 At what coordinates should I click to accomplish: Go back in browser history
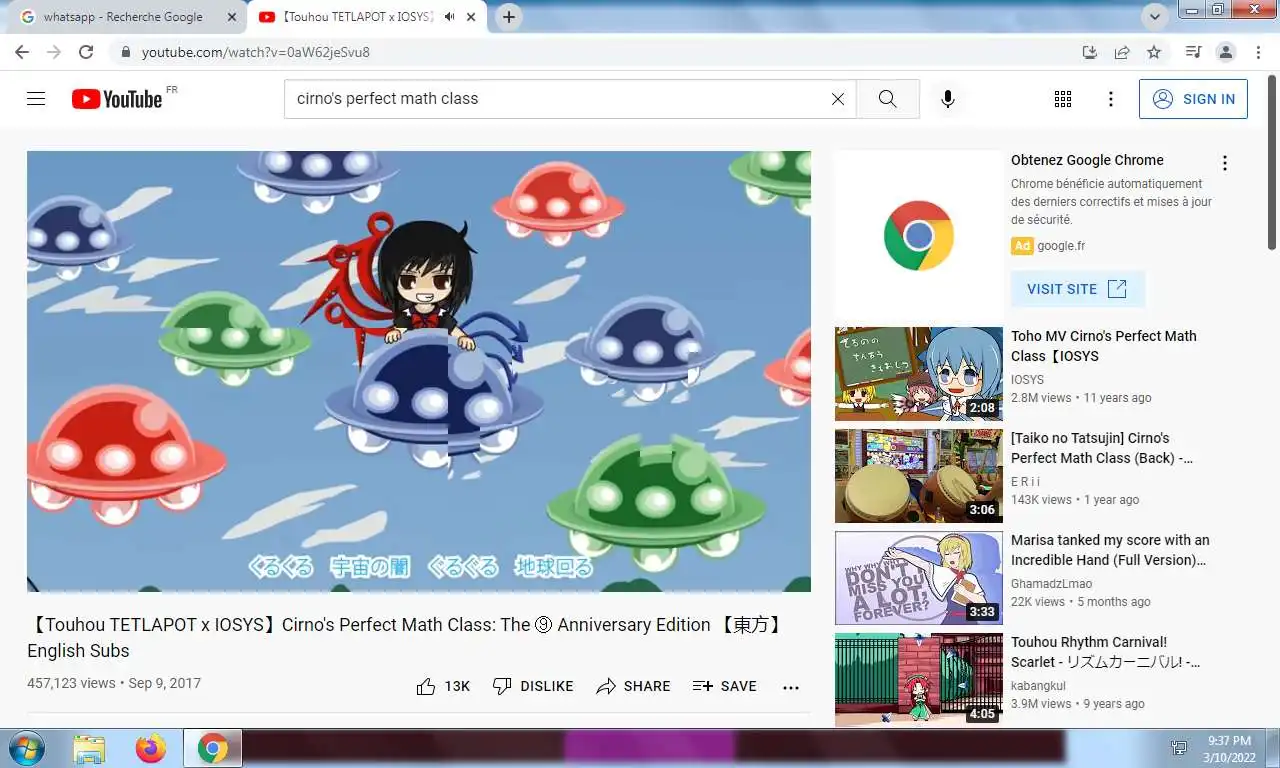tap(22, 52)
